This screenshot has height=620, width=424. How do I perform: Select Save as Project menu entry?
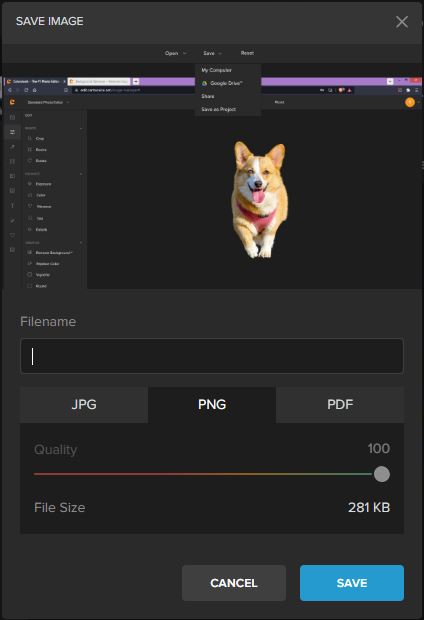click(x=218, y=109)
